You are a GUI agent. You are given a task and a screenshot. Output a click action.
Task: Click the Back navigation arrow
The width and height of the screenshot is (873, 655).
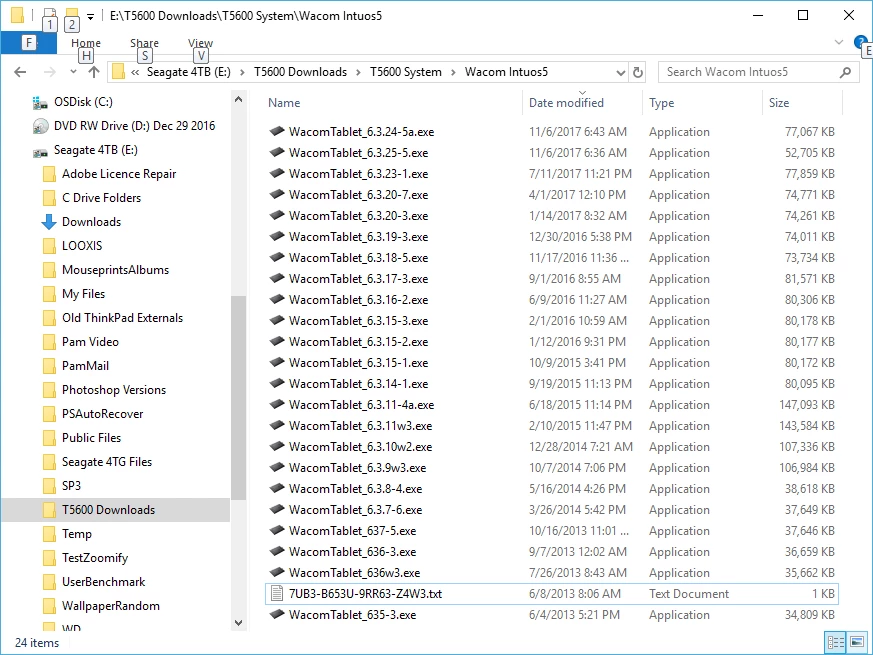pos(20,72)
